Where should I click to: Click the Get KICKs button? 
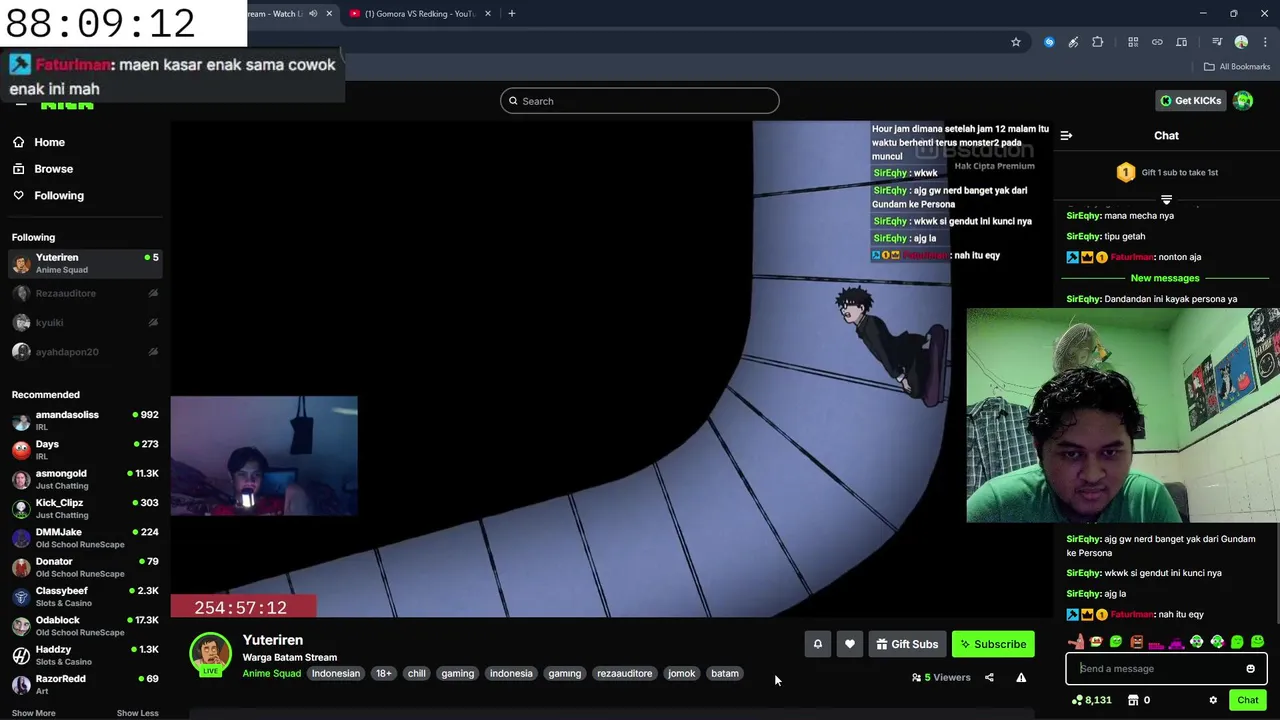click(1190, 101)
